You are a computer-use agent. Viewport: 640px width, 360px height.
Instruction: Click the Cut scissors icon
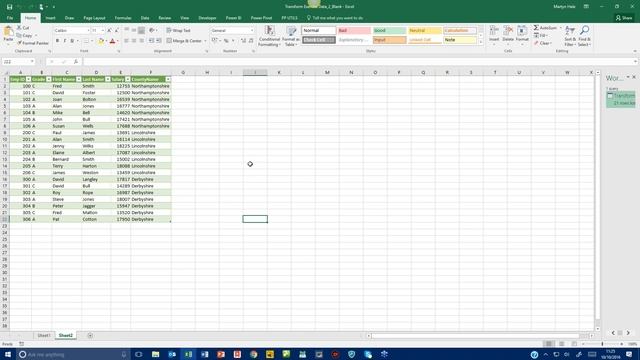point(19,28)
